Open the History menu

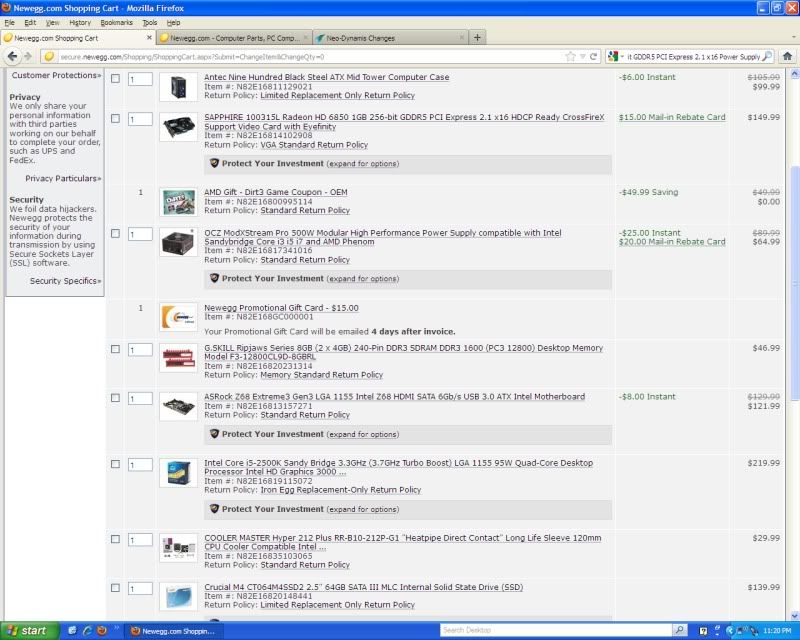coord(80,23)
